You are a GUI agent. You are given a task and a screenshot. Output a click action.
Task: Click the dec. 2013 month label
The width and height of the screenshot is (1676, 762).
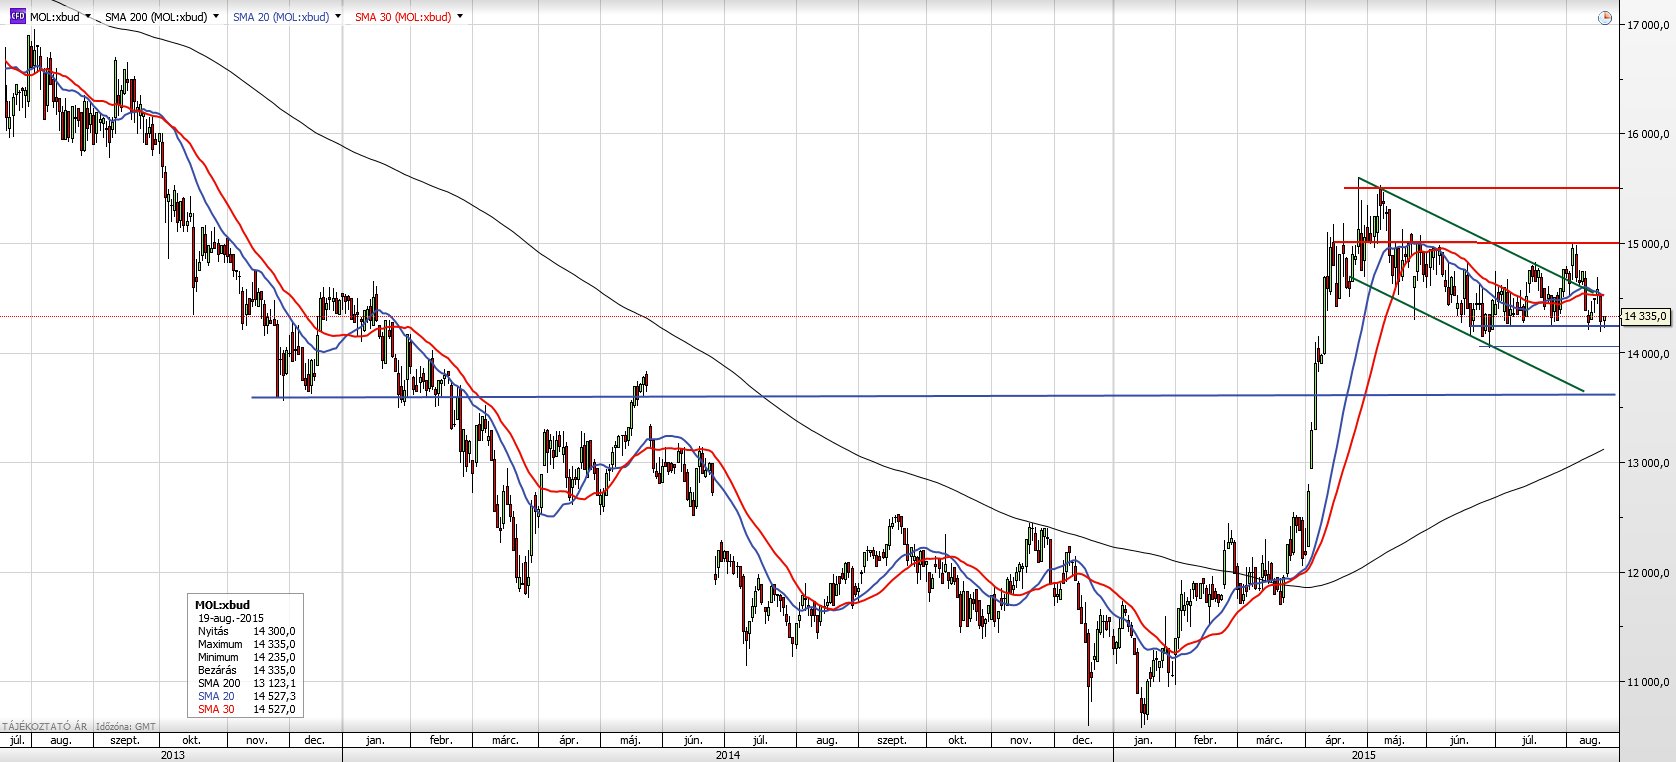315,740
